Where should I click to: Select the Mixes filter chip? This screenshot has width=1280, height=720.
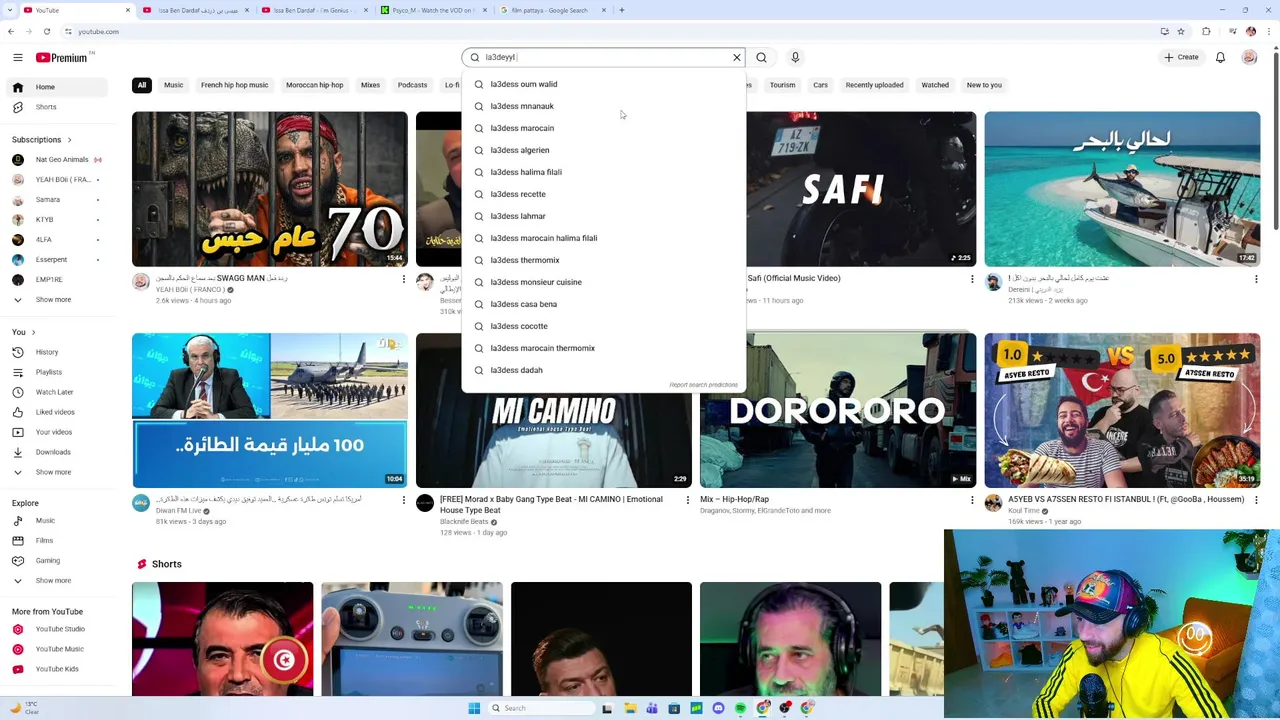point(370,85)
